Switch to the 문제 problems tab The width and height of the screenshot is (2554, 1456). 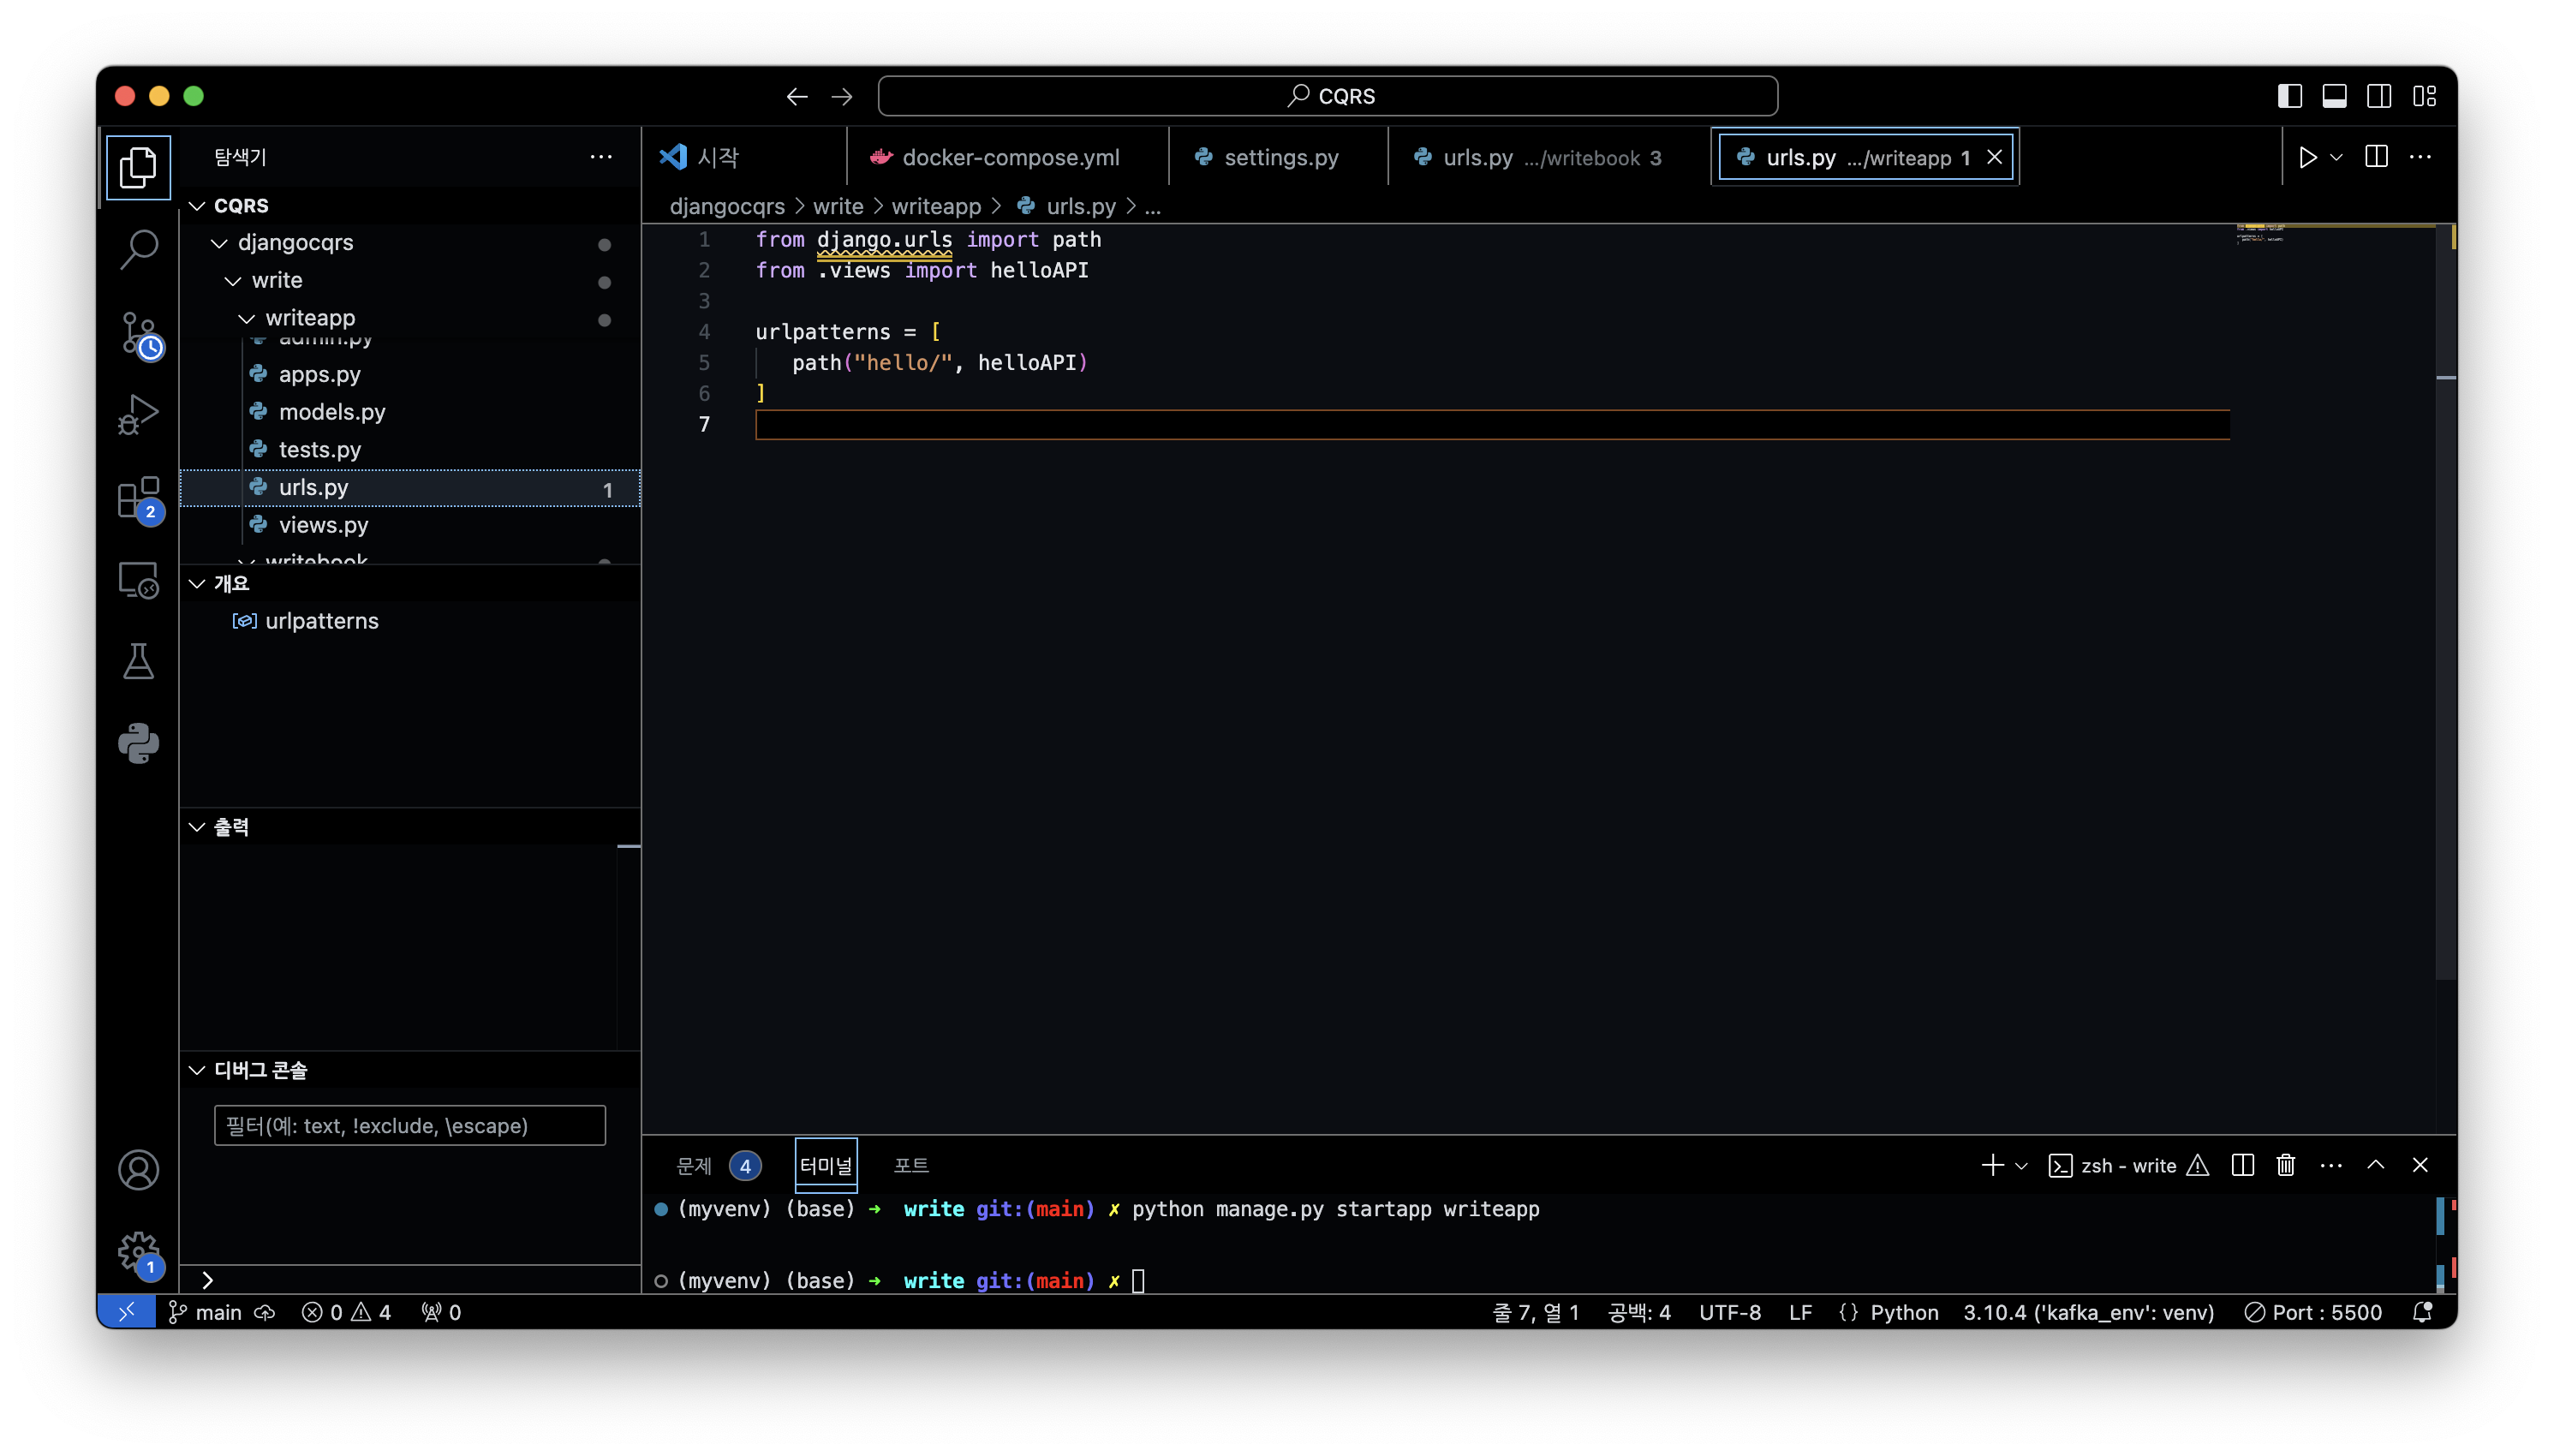pyautogui.click(x=694, y=1165)
